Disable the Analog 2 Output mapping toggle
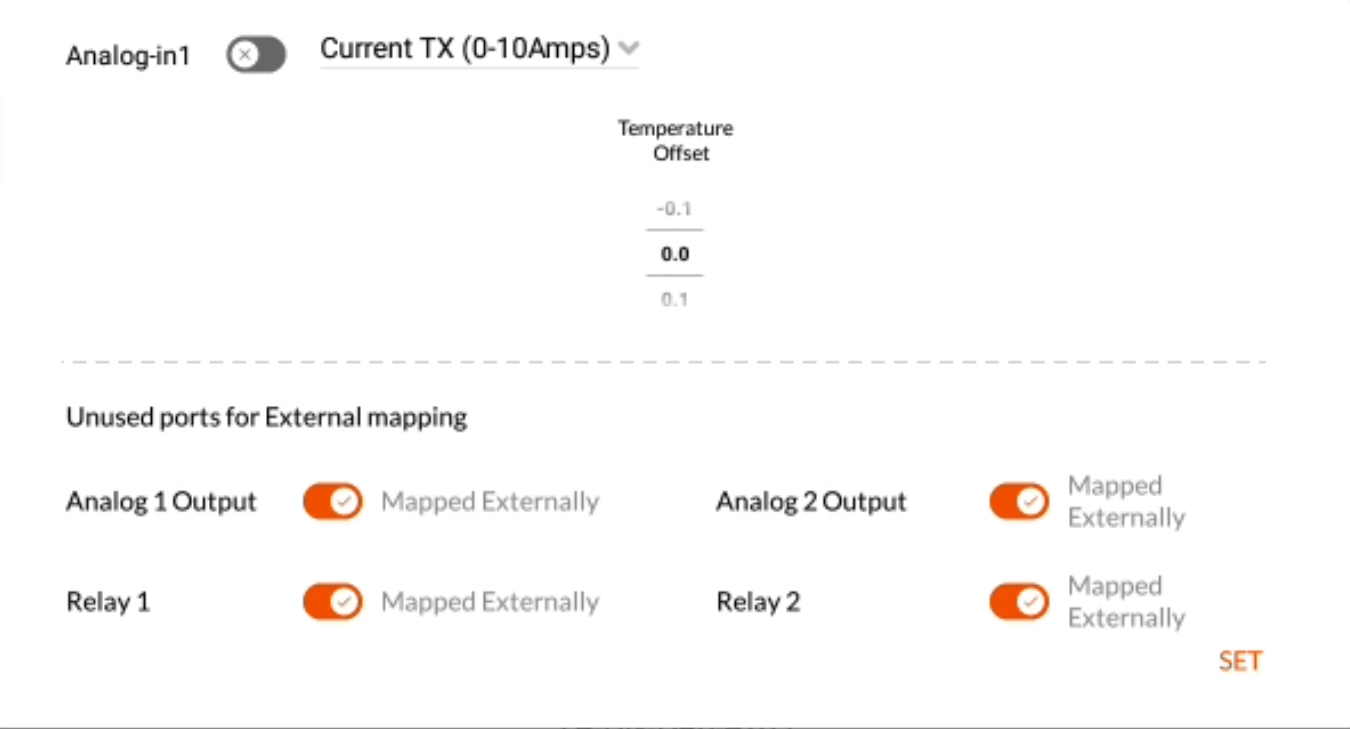1350x729 pixels. pos(1019,501)
